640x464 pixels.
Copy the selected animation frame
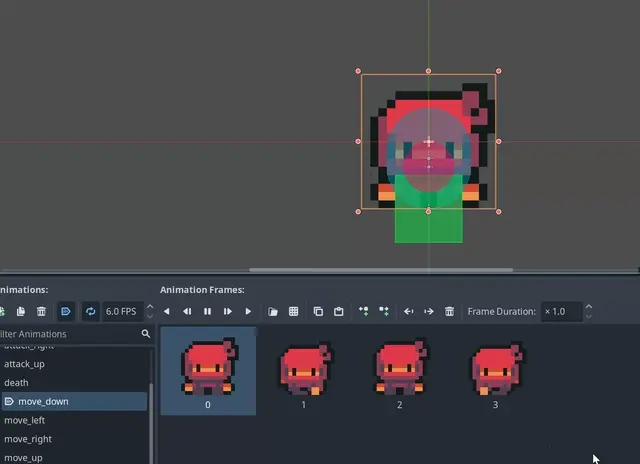click(318, 312)
